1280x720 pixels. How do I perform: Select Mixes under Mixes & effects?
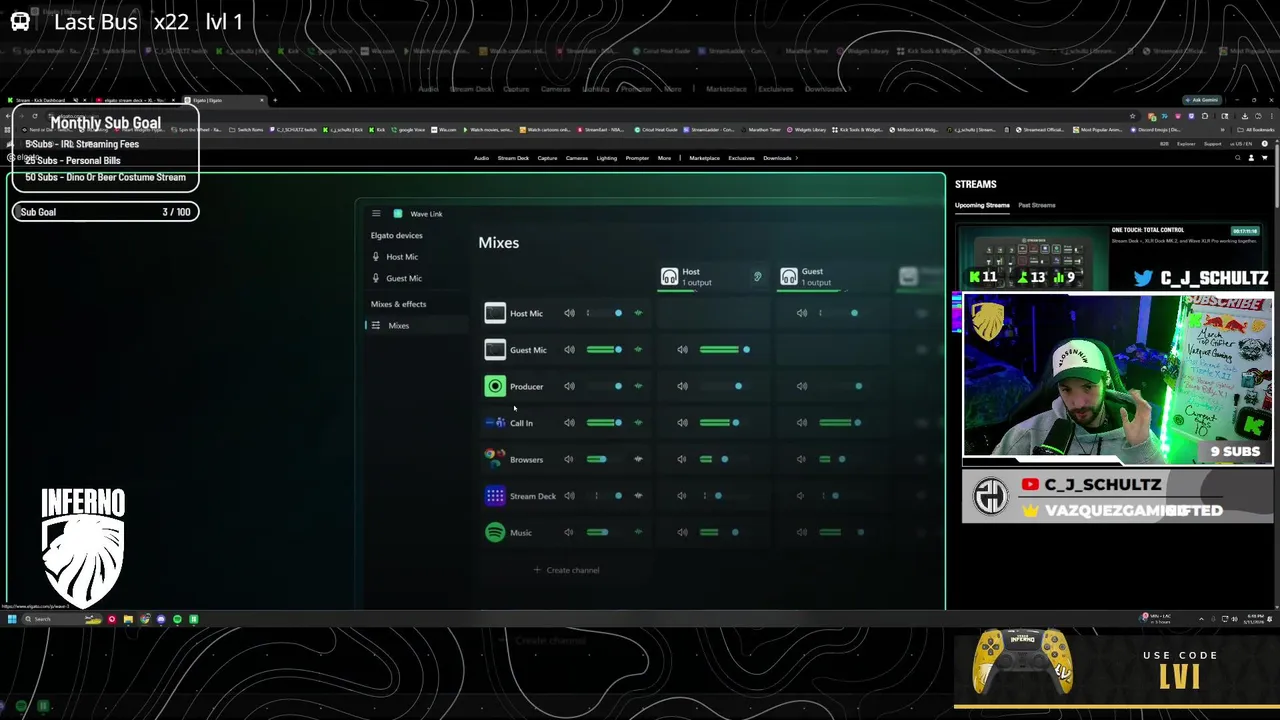click(398, 325)
